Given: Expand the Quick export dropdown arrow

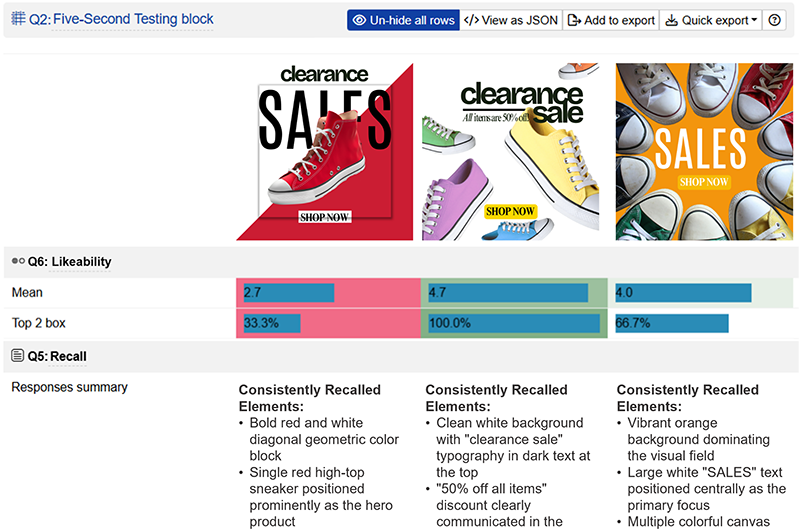Looking at the screenshot, I should [754, 21].
